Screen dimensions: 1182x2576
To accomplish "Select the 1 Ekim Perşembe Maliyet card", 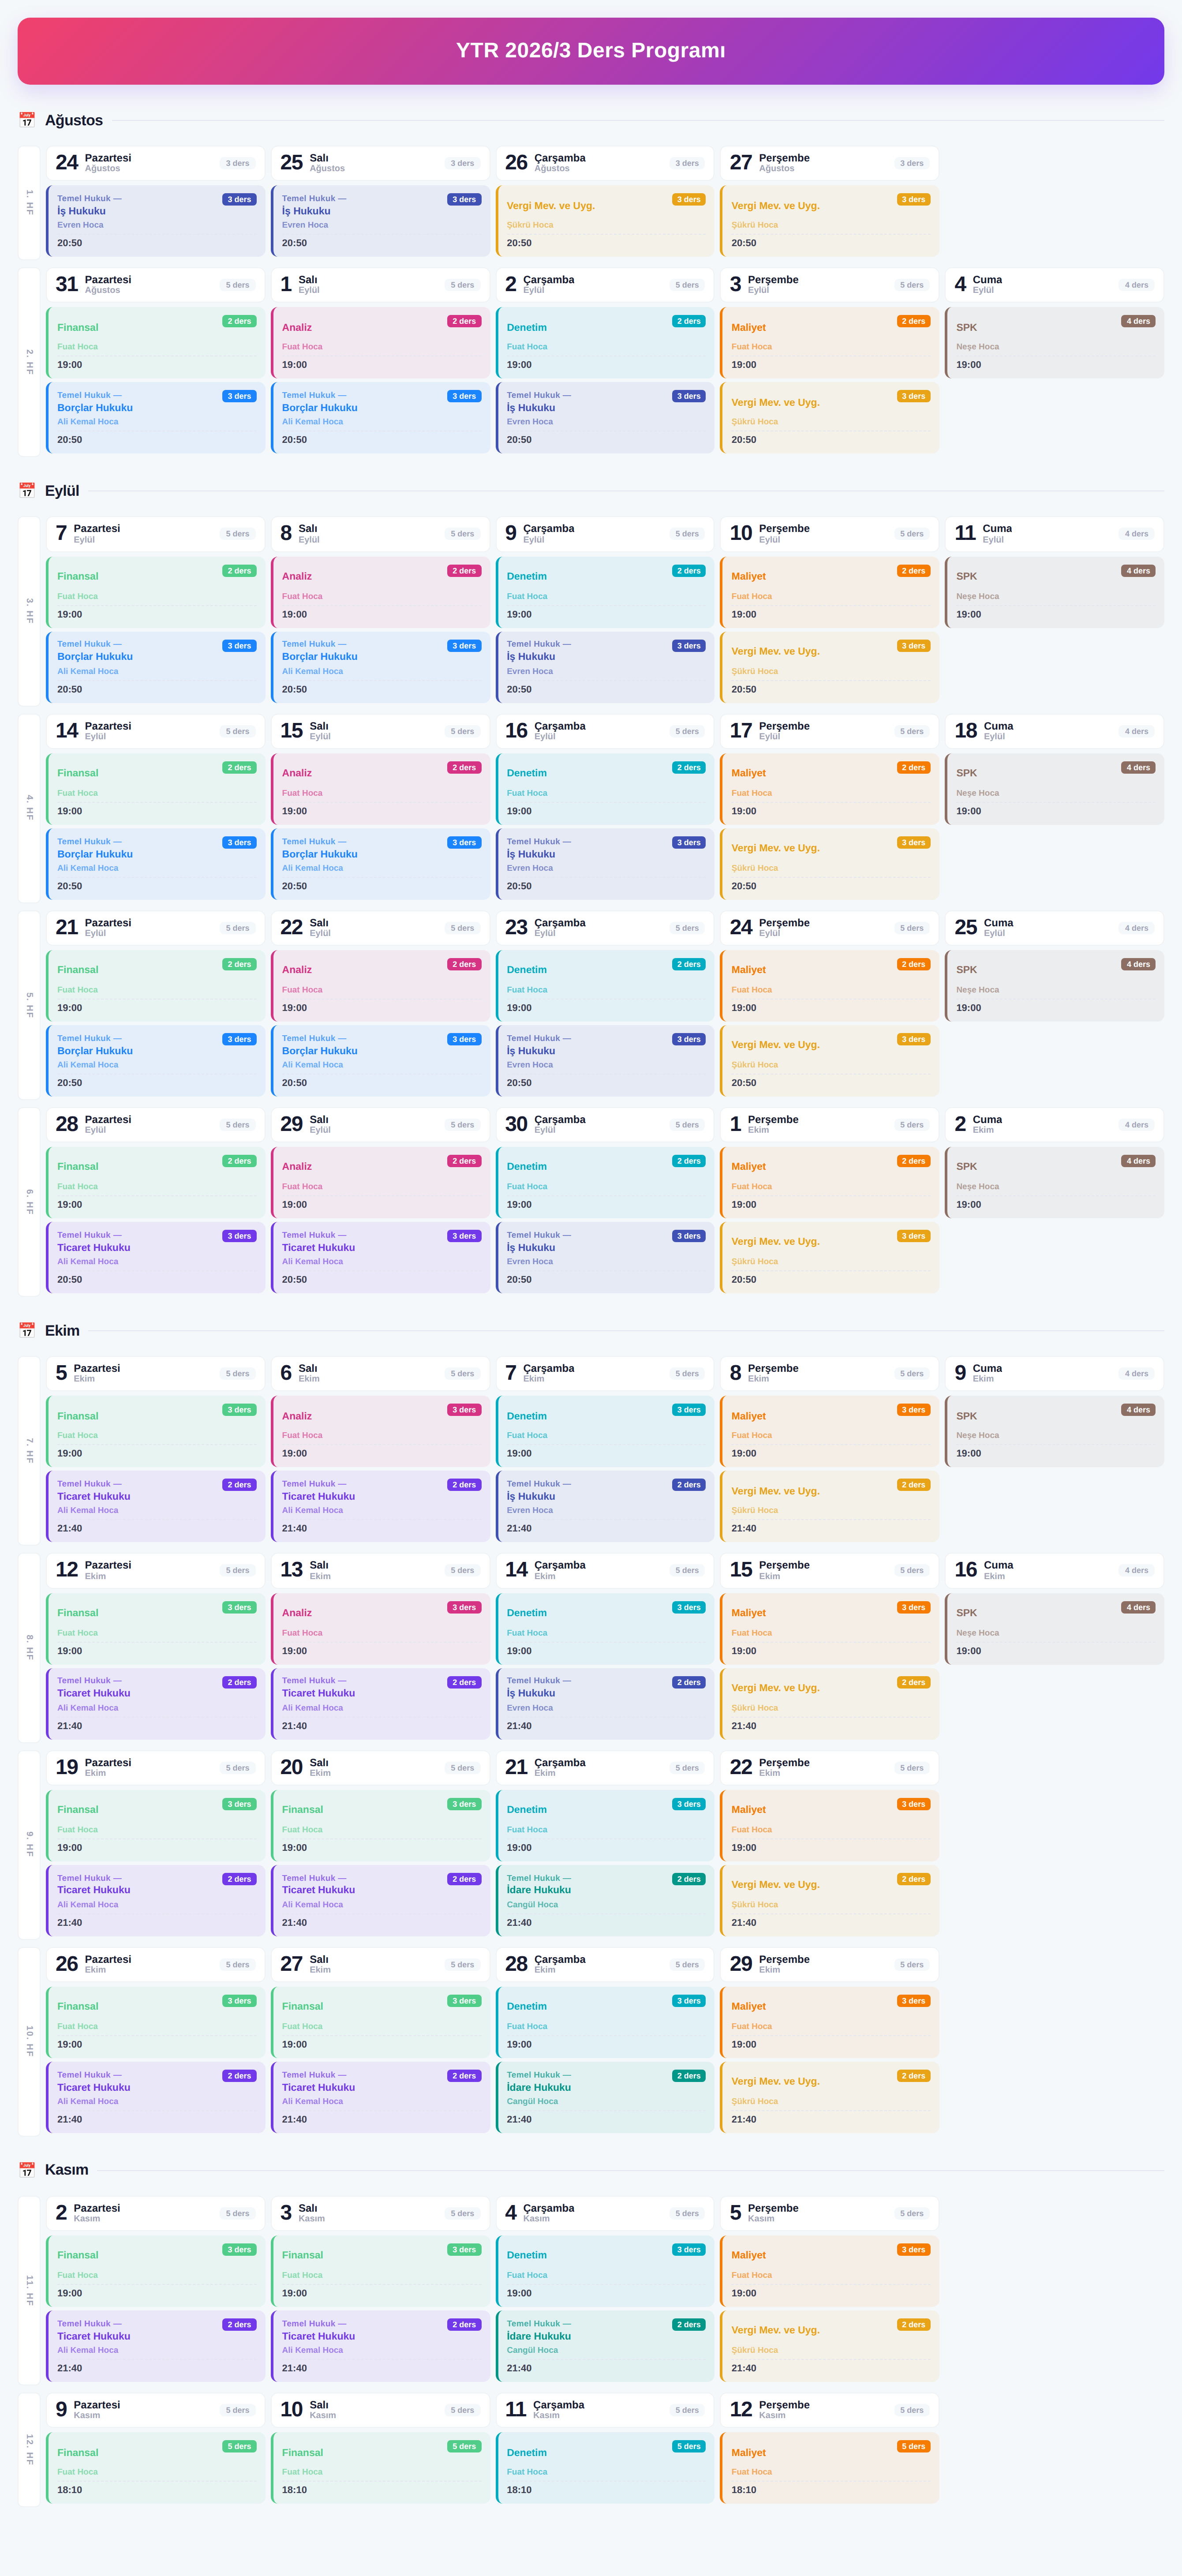I will [x=829, y=1183].
